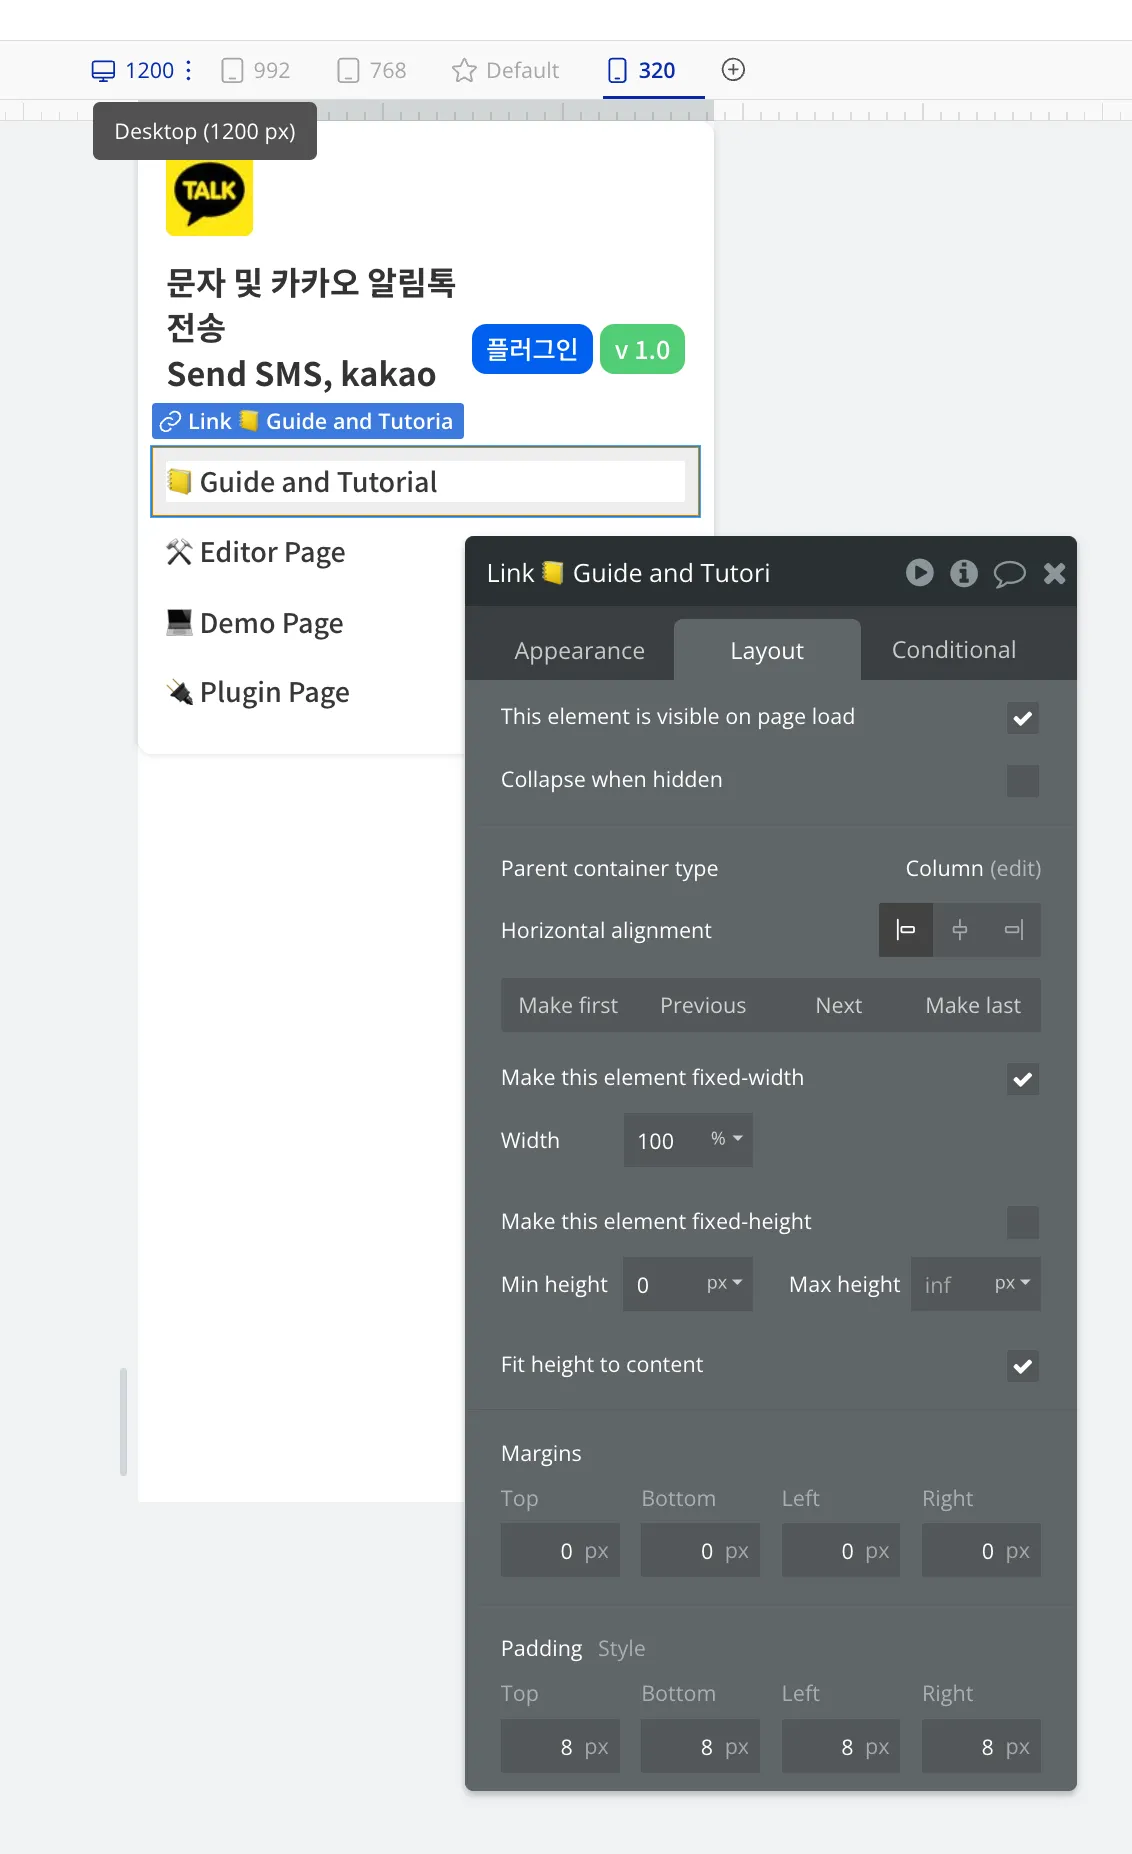The width and height of the screenshot is (1132, 1854).
Task: Click the Padding Bottom field
Action: pyautogui.click(x=700, y=1746)
